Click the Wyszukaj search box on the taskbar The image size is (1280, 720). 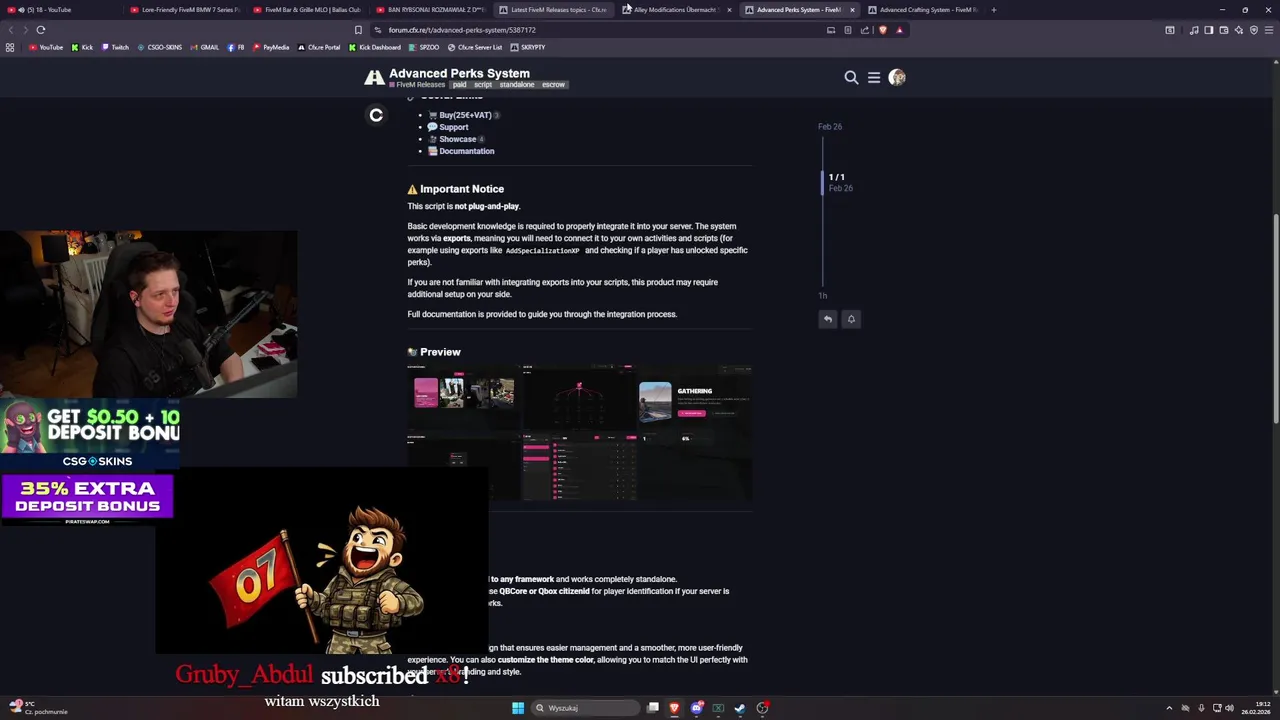(585, 708)
